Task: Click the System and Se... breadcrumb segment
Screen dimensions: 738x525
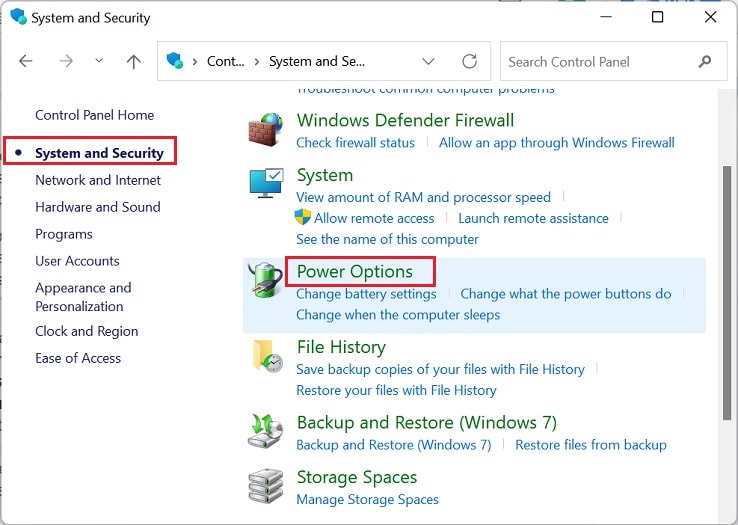Action: coord(317,61)
